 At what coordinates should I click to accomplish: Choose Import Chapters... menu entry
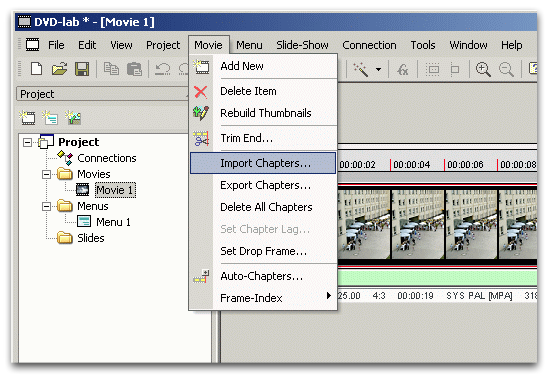[x=263, y=163]
